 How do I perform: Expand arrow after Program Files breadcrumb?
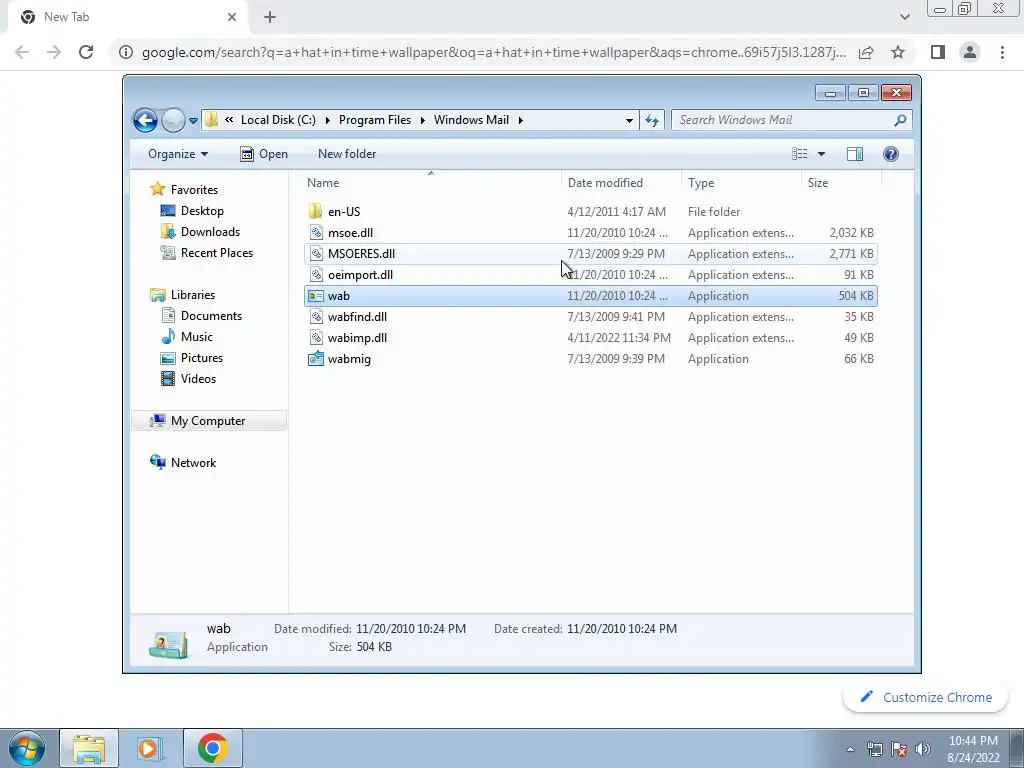pyautogui.click(x=423, y=120)
